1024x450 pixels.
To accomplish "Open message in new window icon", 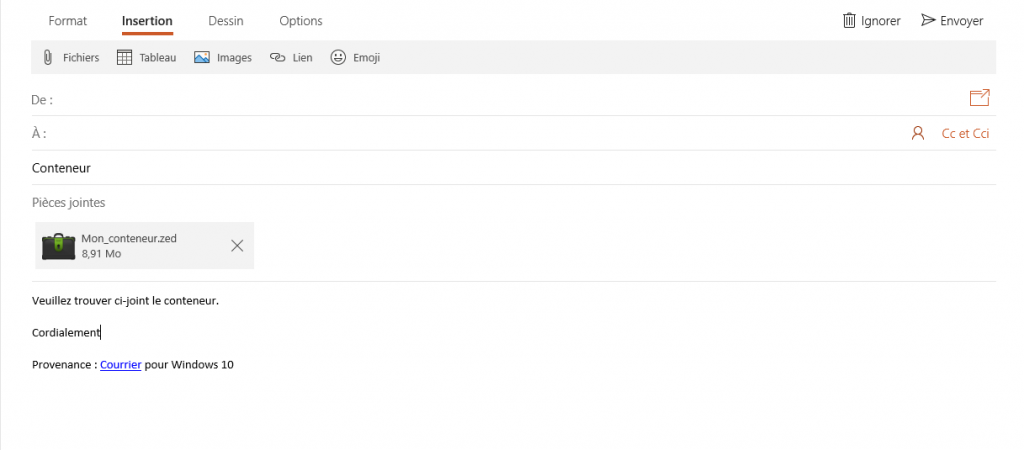I will pyautogui.click(x=979, y=98).
